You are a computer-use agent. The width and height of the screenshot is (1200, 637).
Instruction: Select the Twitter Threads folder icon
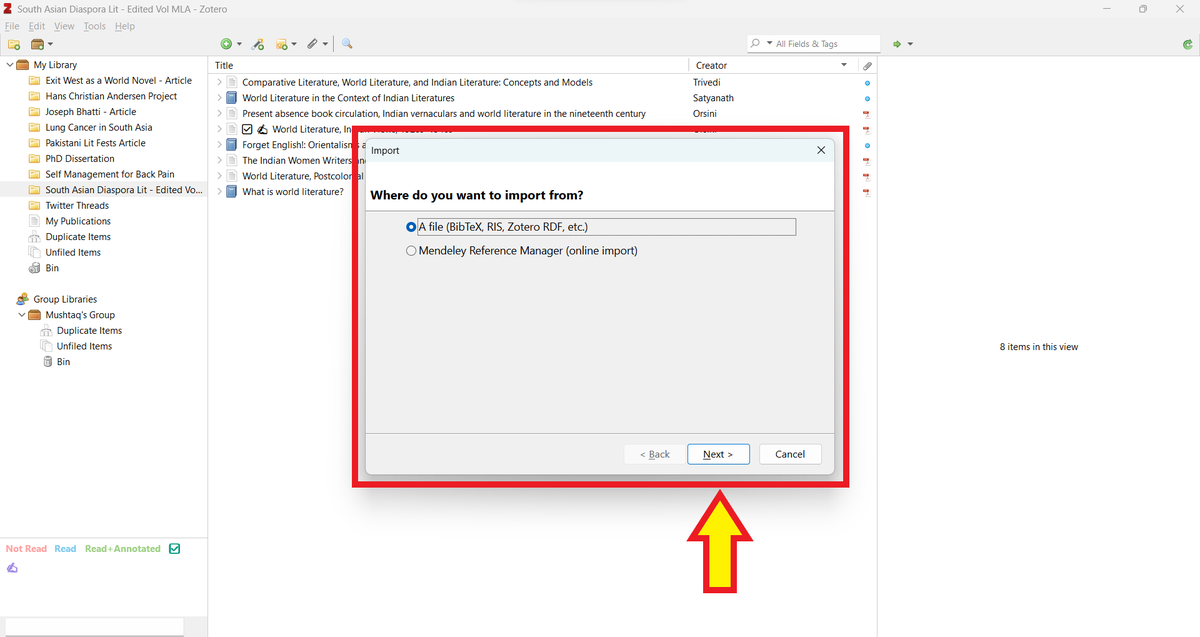(x=35, y=205)
